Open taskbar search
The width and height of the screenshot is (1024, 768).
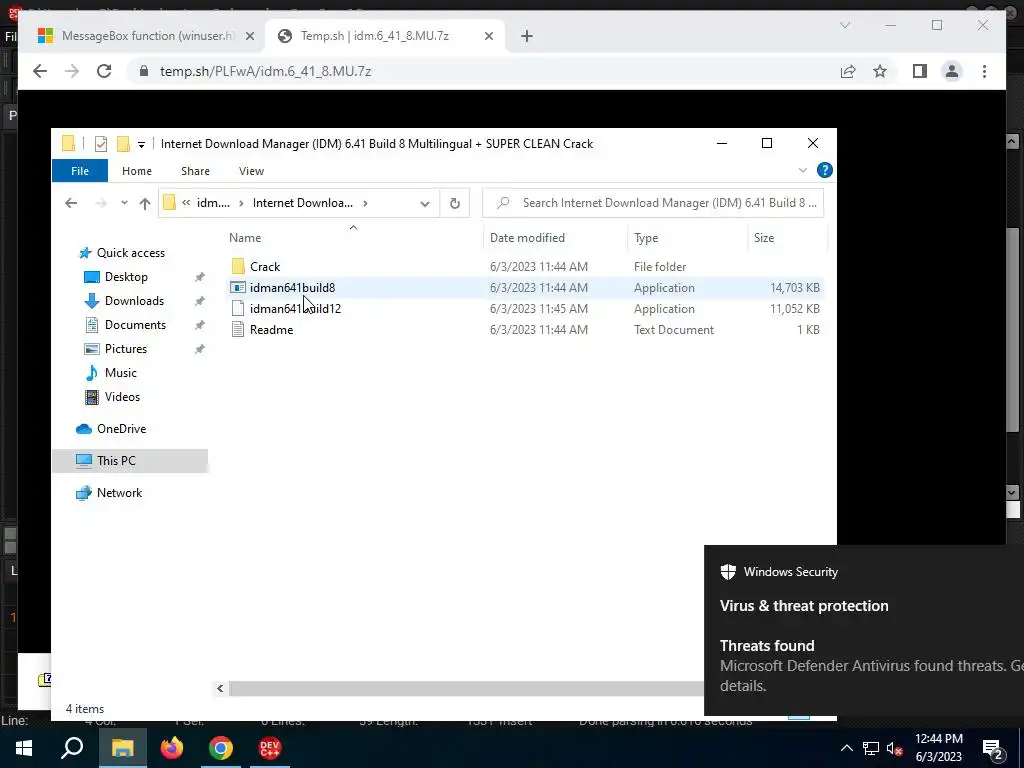(72, 748)
